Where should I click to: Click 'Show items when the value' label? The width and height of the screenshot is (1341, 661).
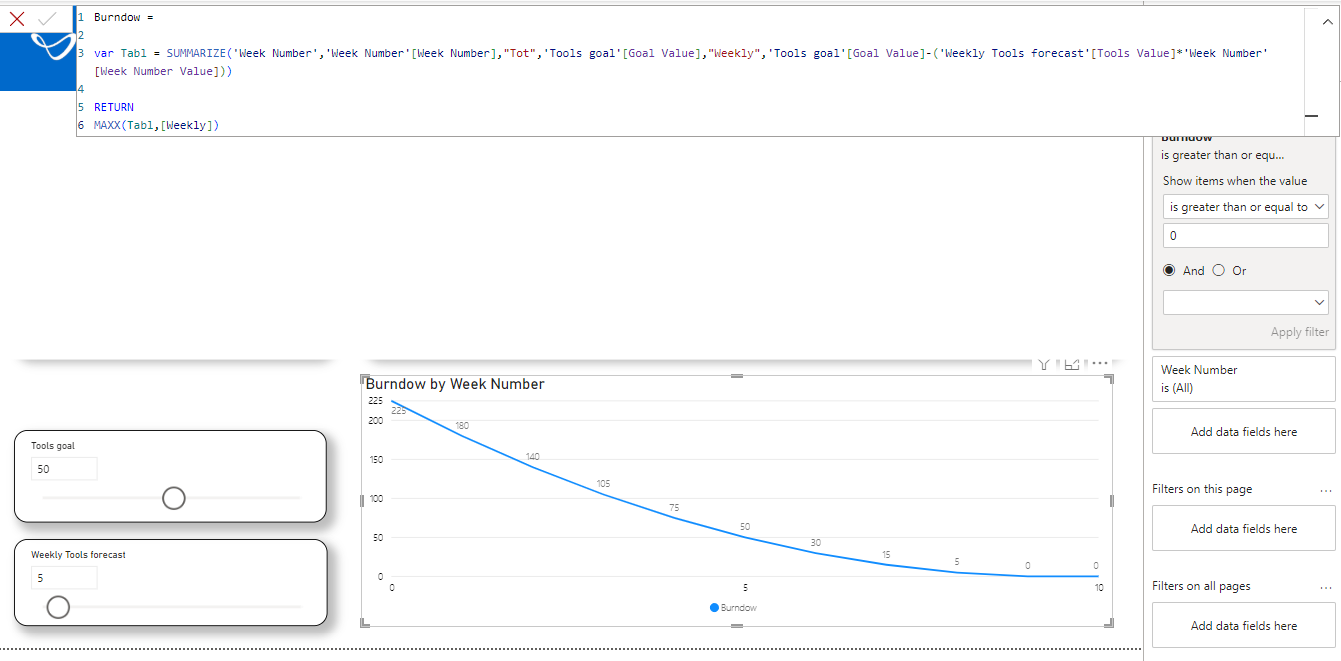pyautogui.click(x=1235, y=181)
